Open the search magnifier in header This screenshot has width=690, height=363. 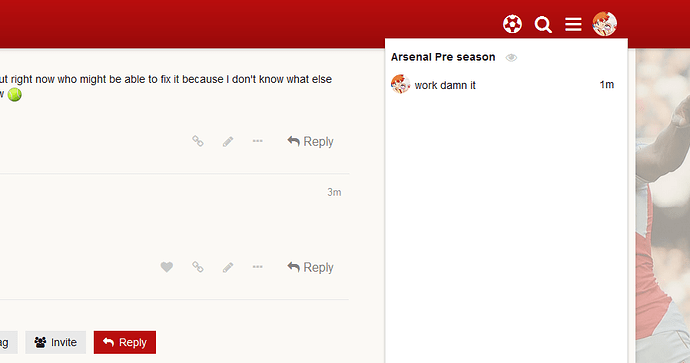[543, 24]
